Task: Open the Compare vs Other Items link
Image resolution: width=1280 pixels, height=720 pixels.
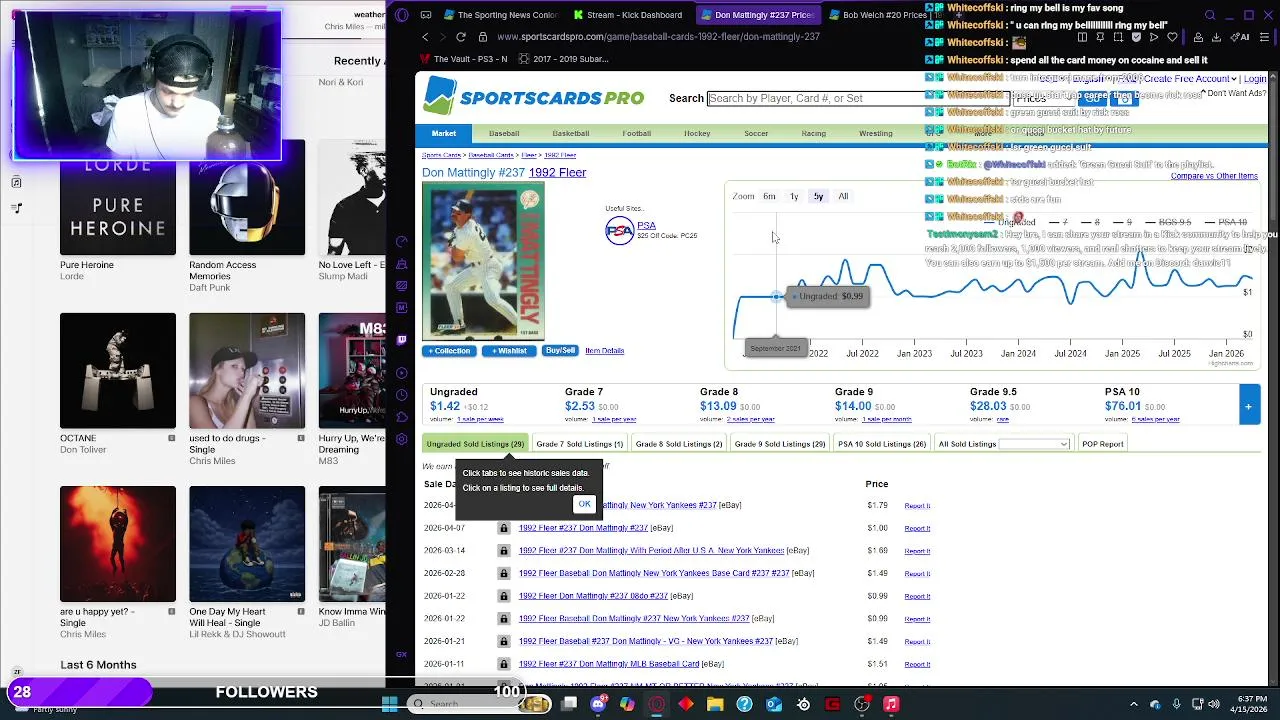Action: pyautogui.click(x=1214, y=176)
